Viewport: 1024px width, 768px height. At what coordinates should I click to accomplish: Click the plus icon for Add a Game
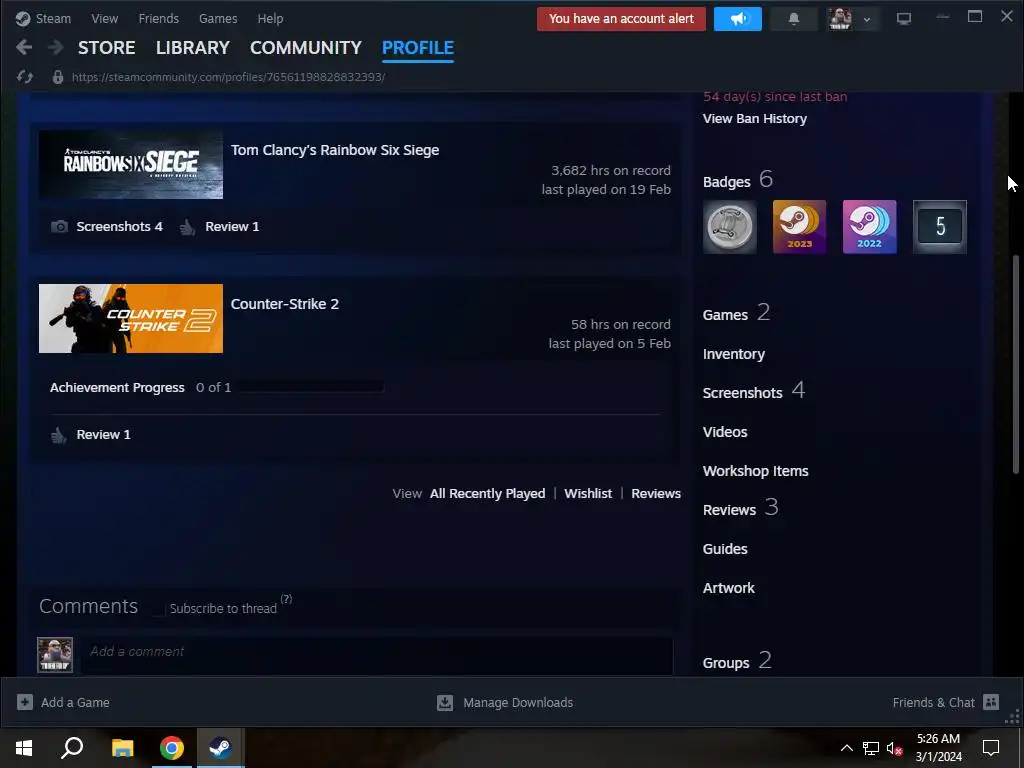click(25, 702)
